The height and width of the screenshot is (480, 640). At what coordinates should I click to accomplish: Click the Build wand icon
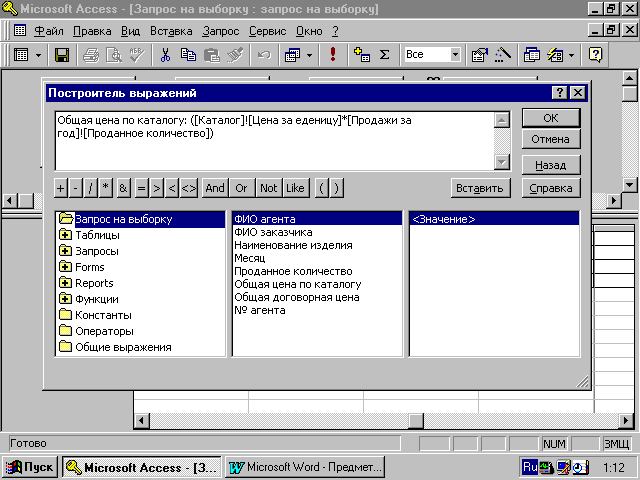coord(503,55)
